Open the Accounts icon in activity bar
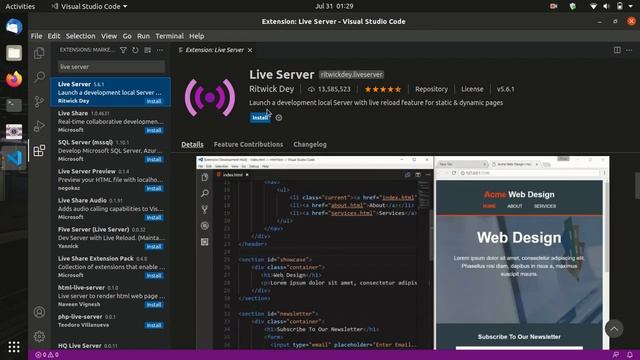Viewport: 640px width, 360px height. [39, 312]
